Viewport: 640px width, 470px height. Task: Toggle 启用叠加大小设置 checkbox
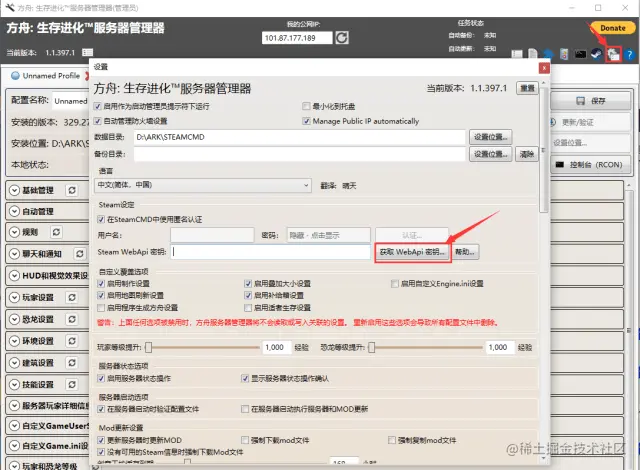point(248,284)
